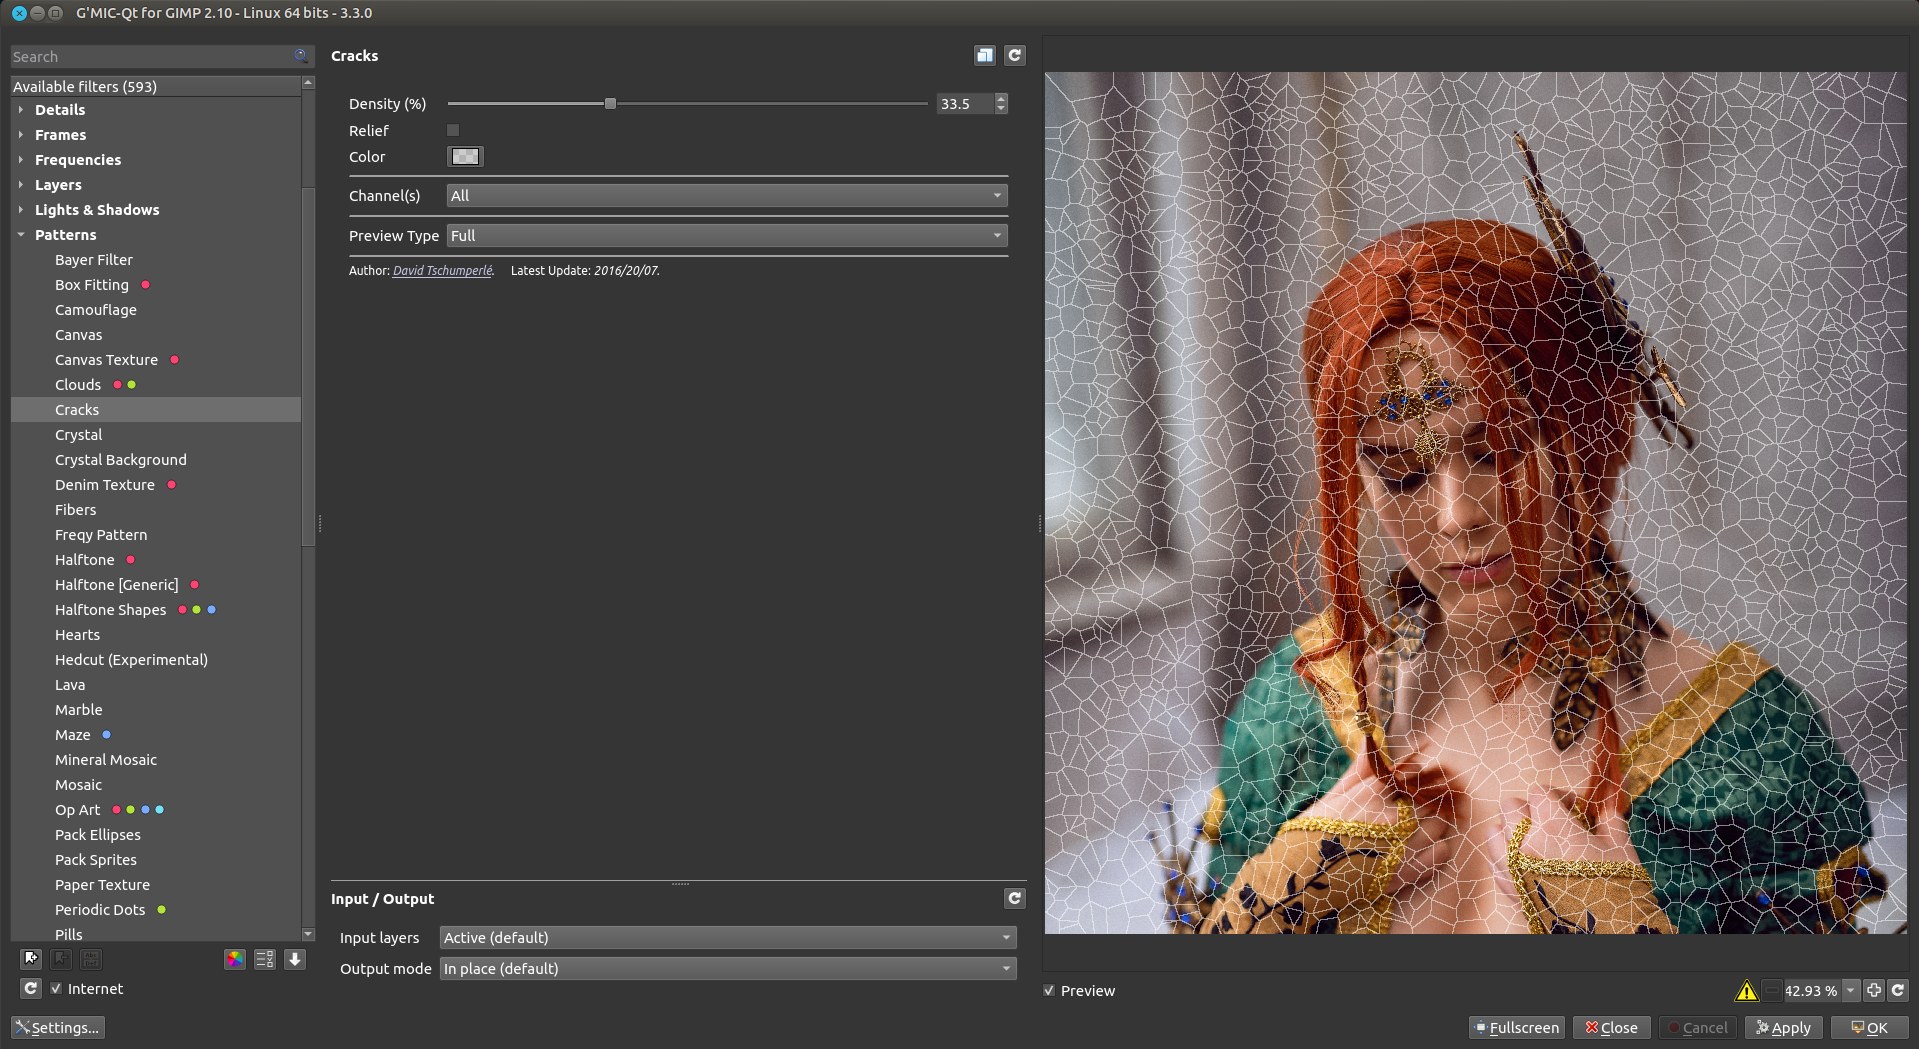
Task: Select the Mineral Mosaic filter
Action: click(x=106, y=760)
